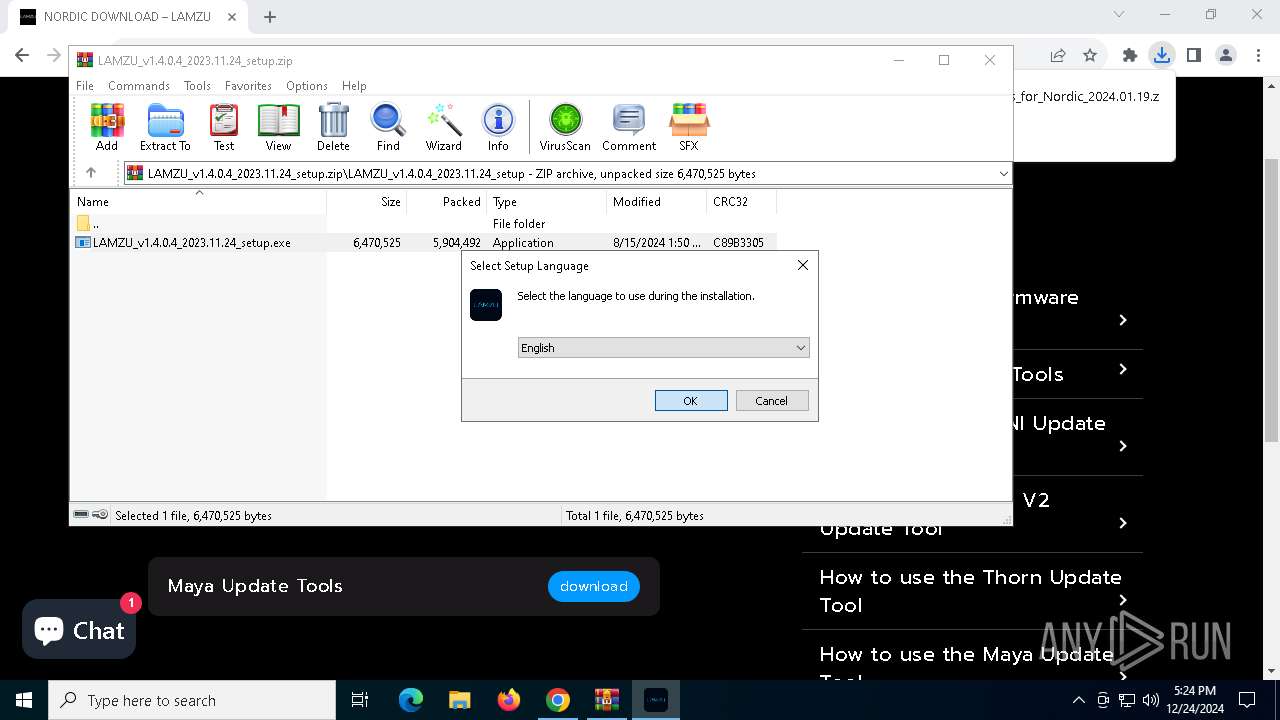Cancel the Select Setup Language dialog
The height and width of the screenshot is (720, 1280).
coord(771,400)
